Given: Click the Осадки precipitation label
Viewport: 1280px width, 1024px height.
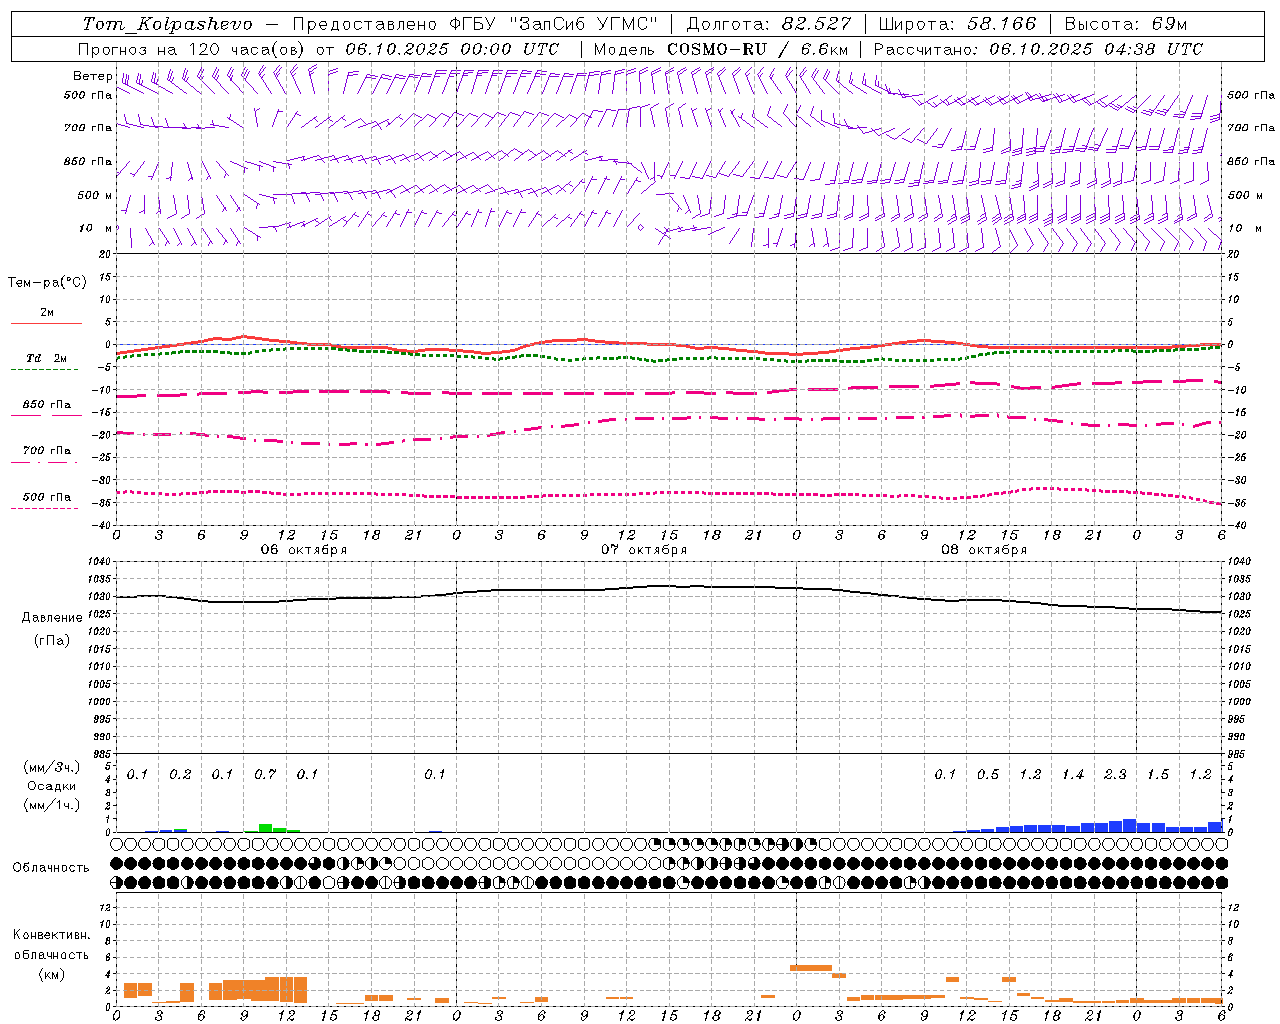Looking at the screenshot, I should [x=52, y=786].
